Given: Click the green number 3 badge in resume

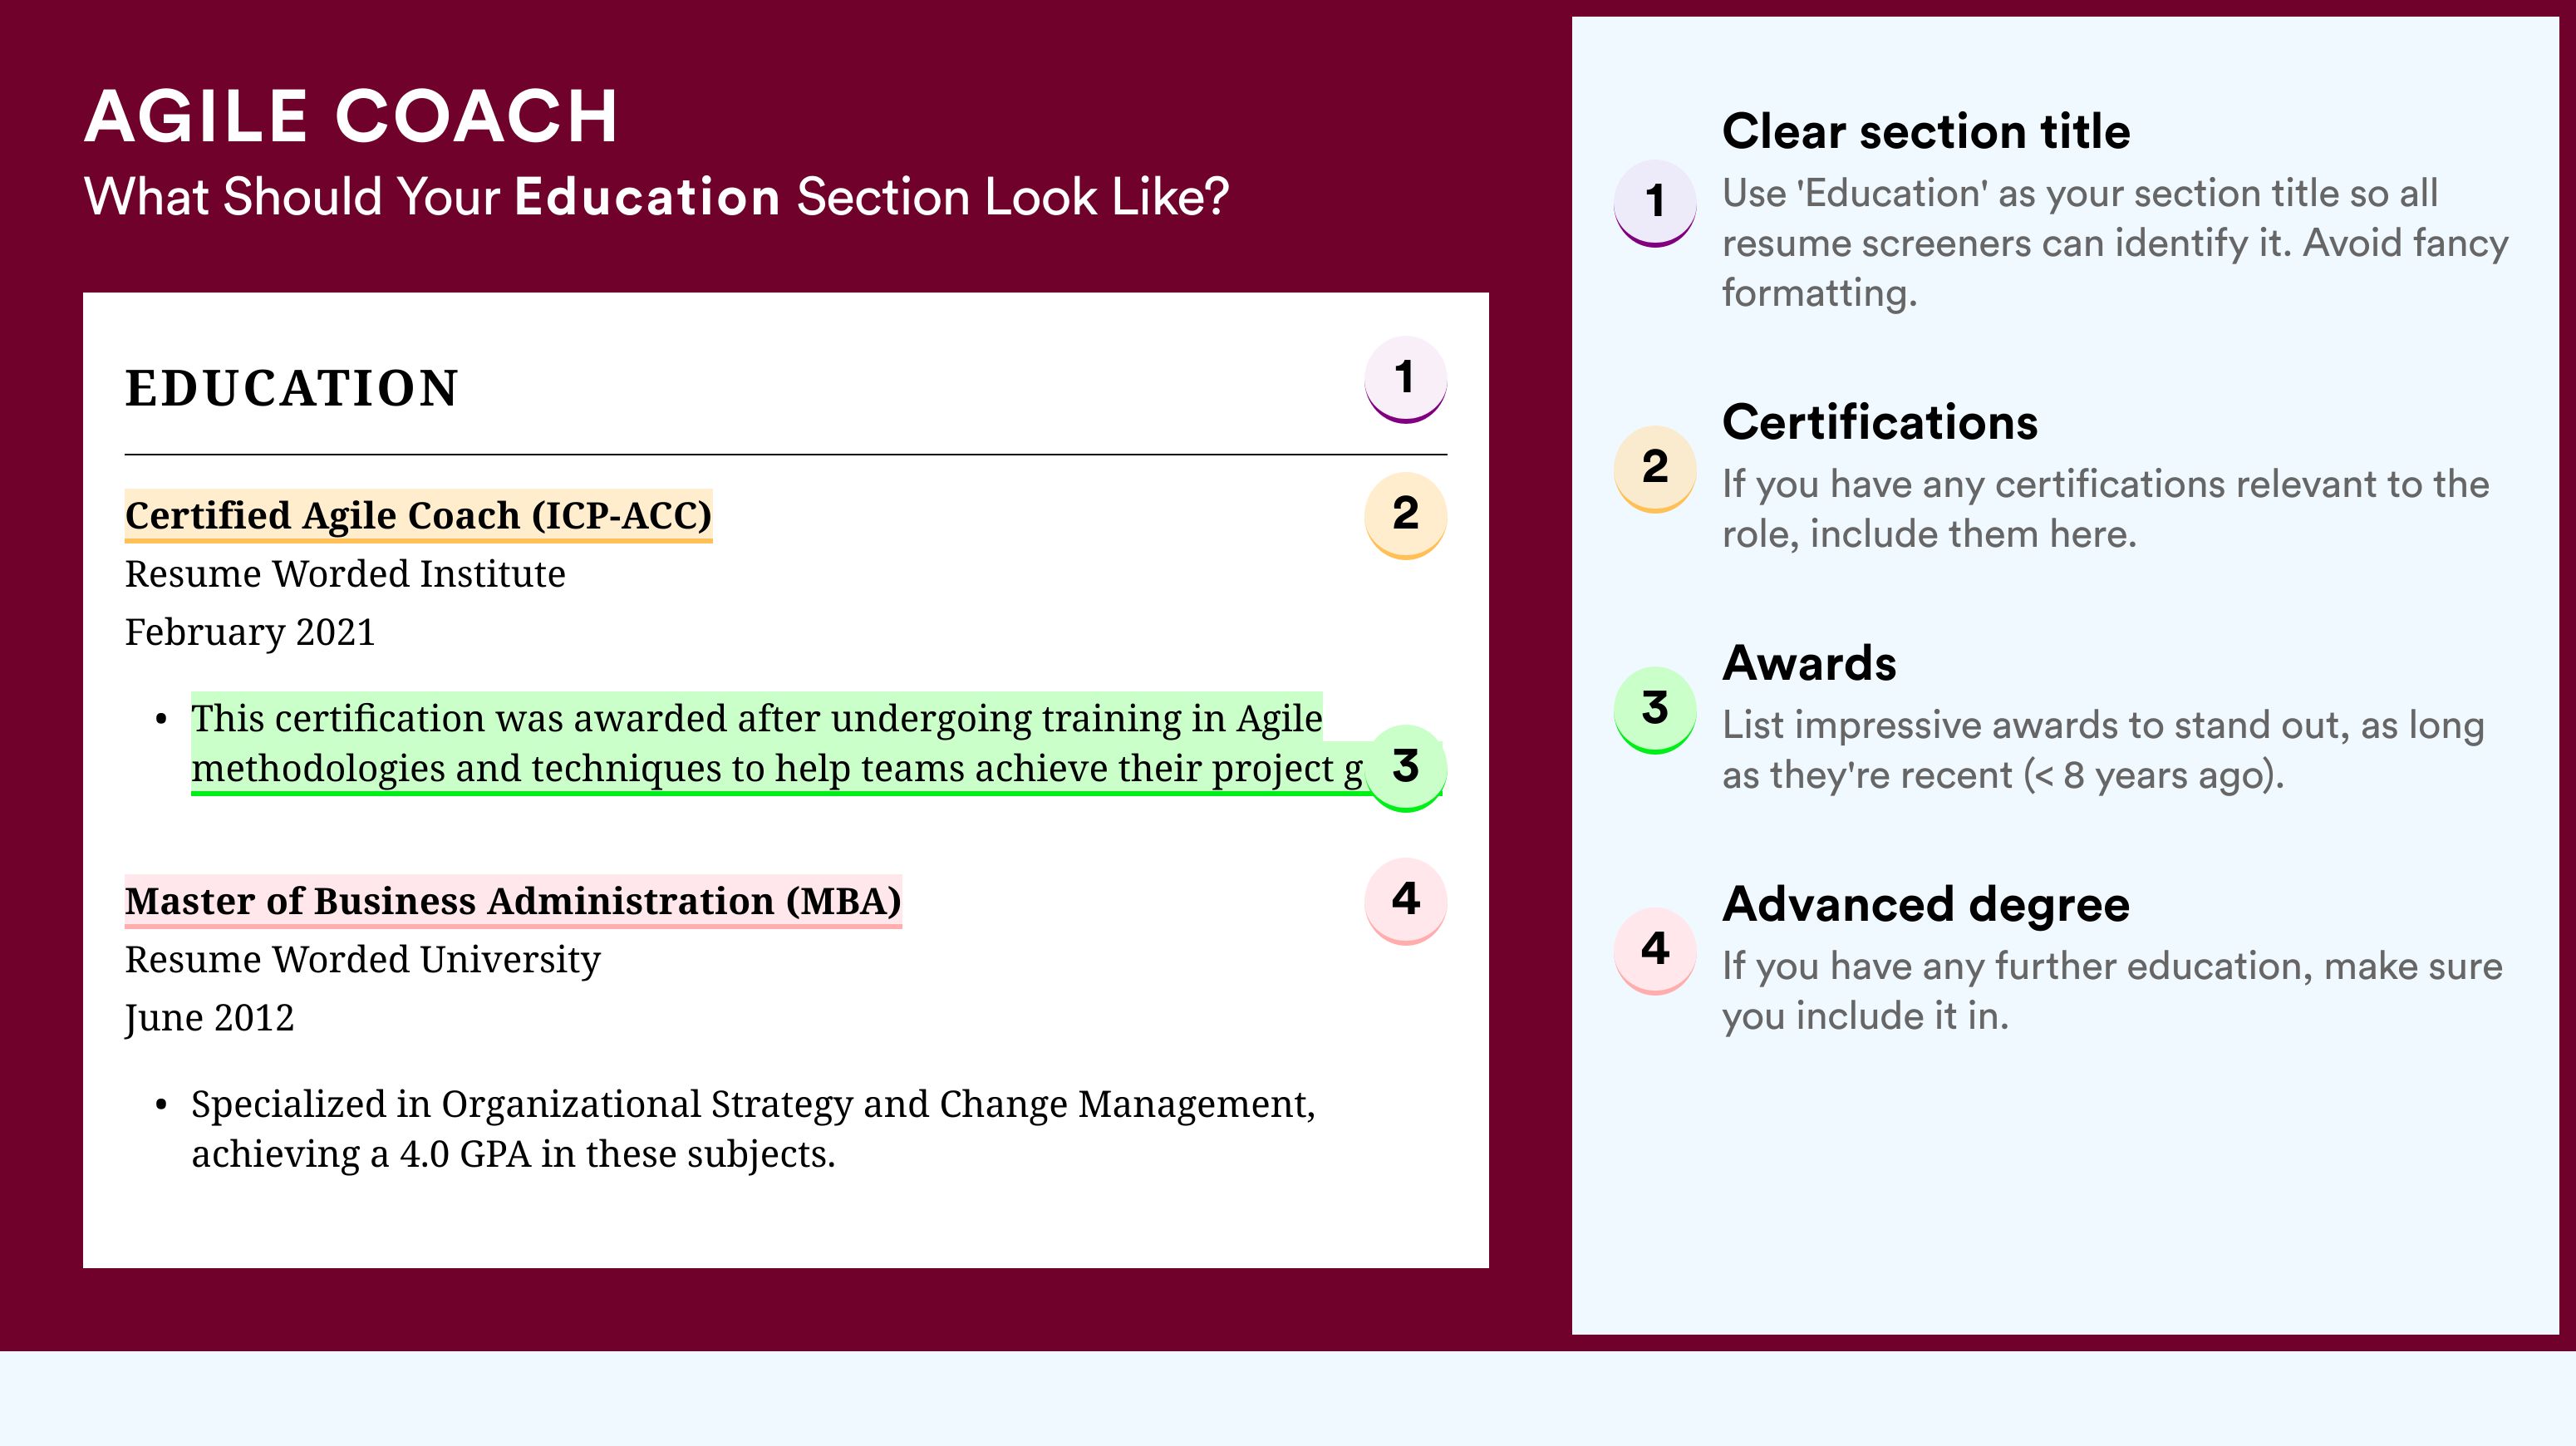Looking at the screenshot, I should point(1405,768).
